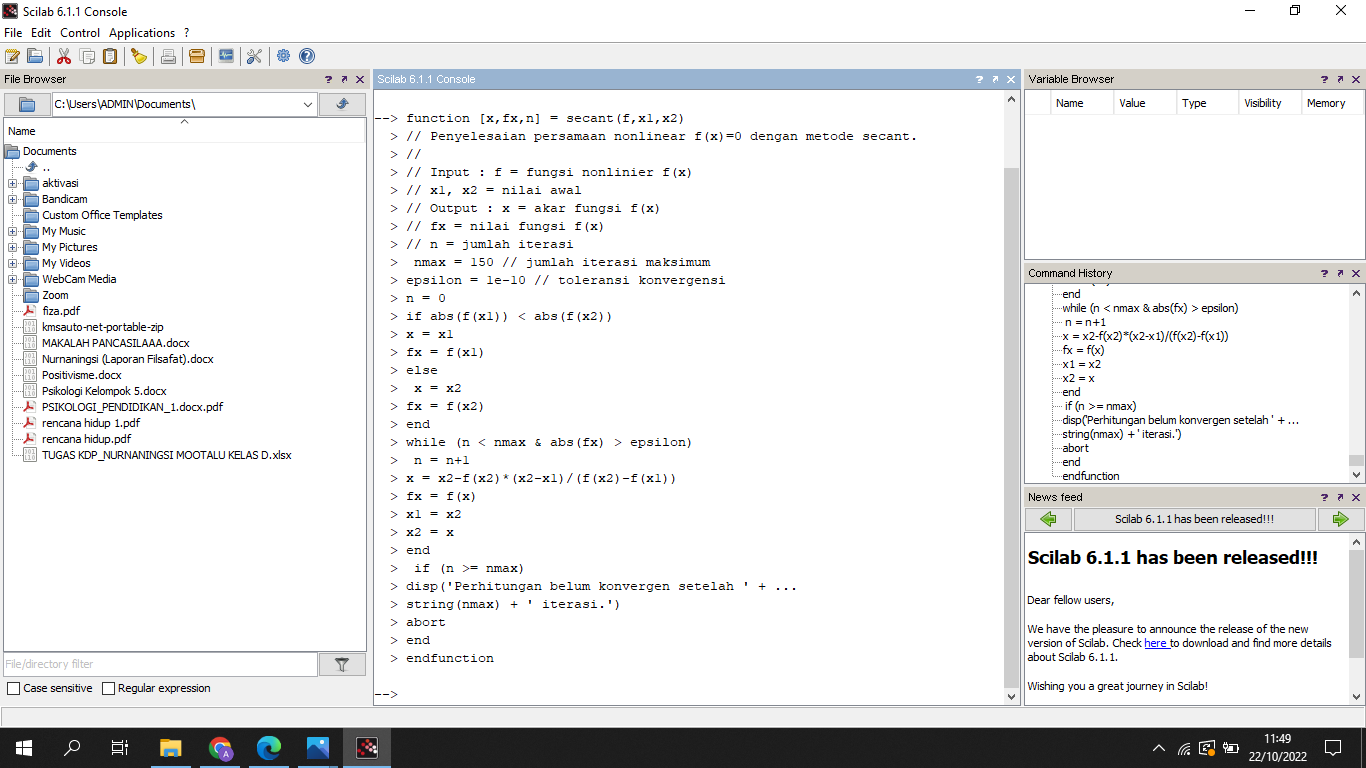This screenshot has height=768, width=1366.
Task: Open the ATOMS module manager icon
Action: [x=197, y=56]
